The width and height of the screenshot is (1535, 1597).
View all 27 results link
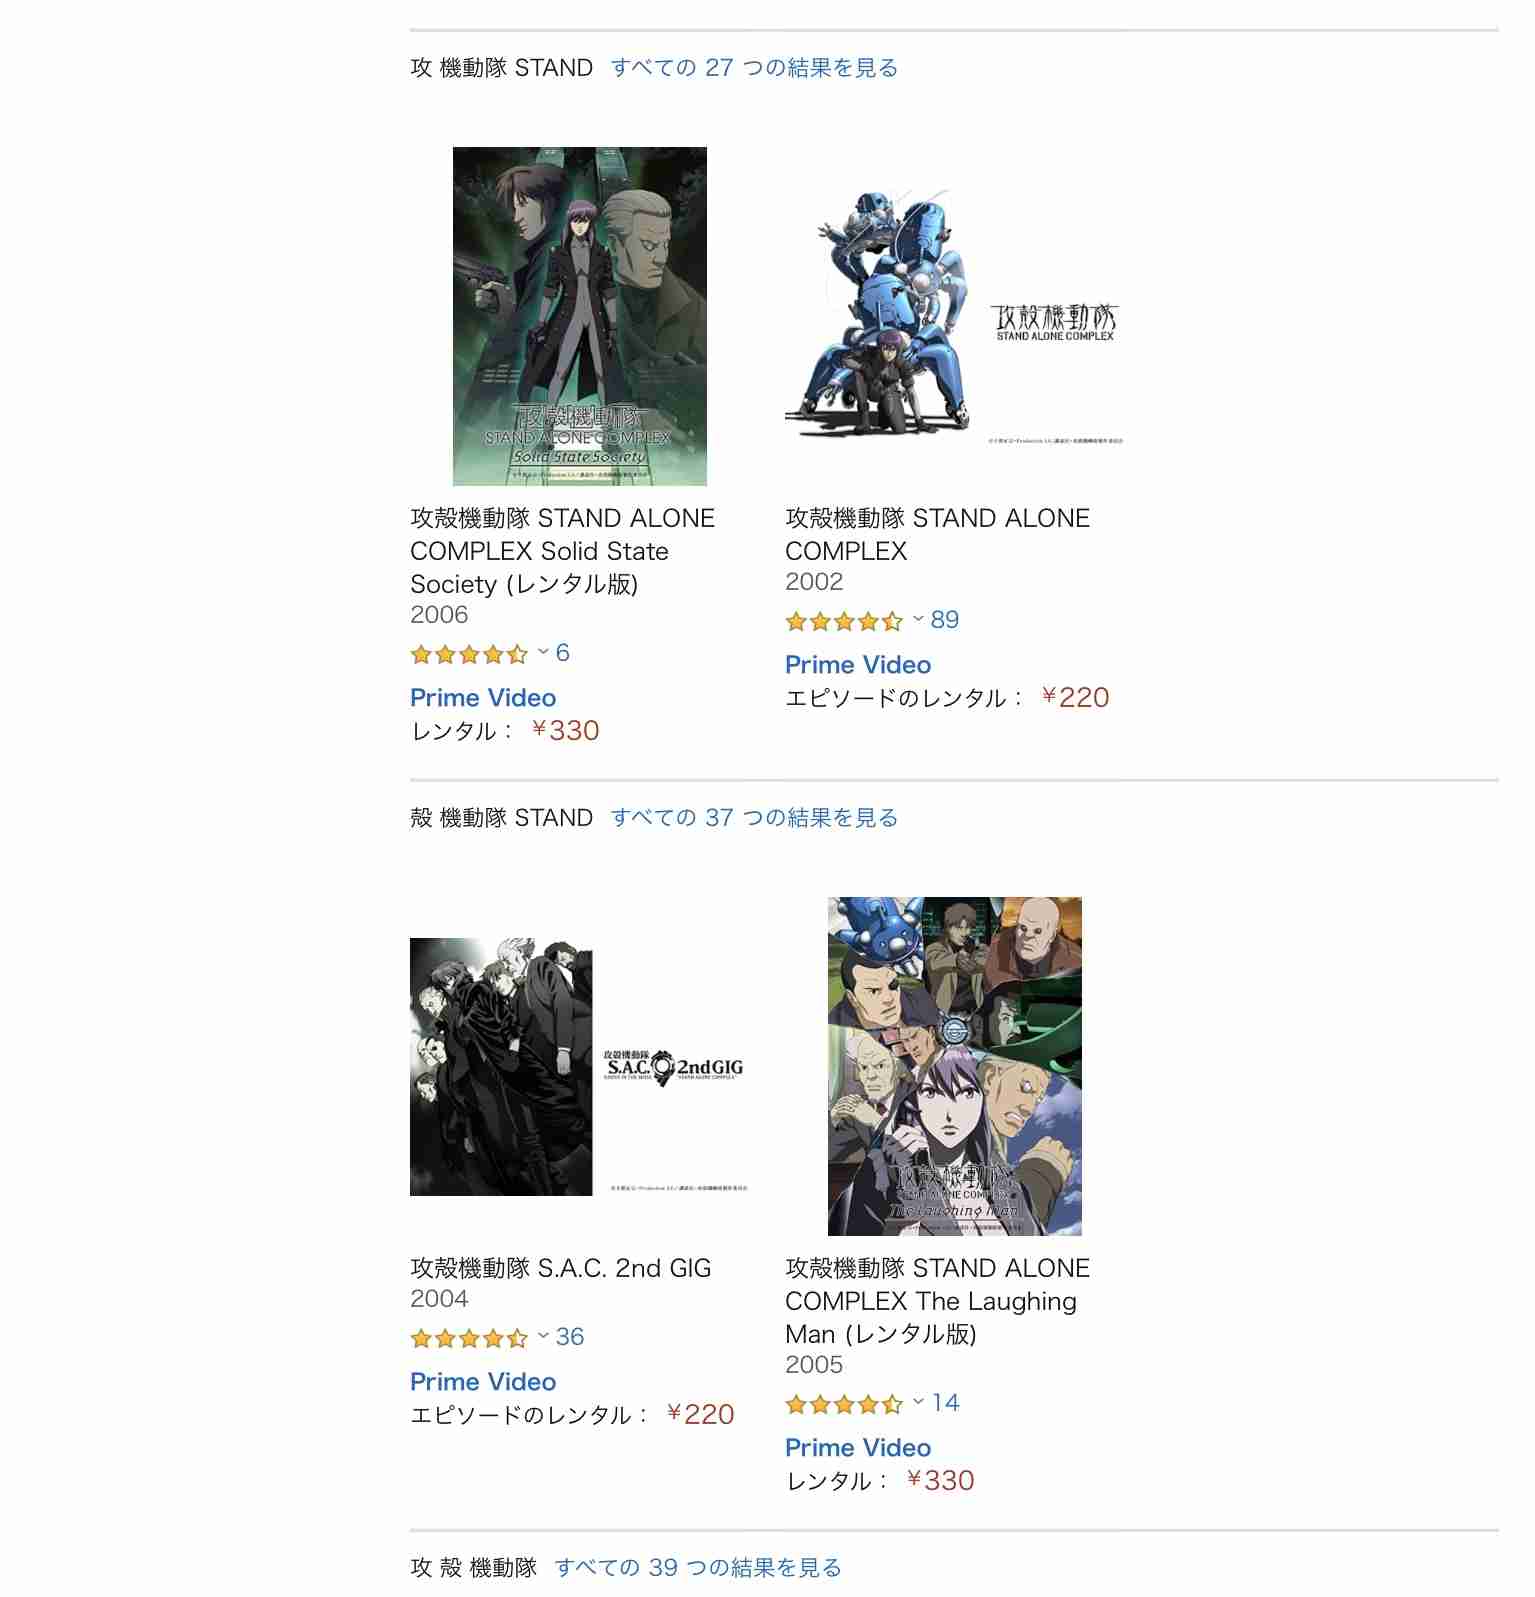(x=754, y=68)
